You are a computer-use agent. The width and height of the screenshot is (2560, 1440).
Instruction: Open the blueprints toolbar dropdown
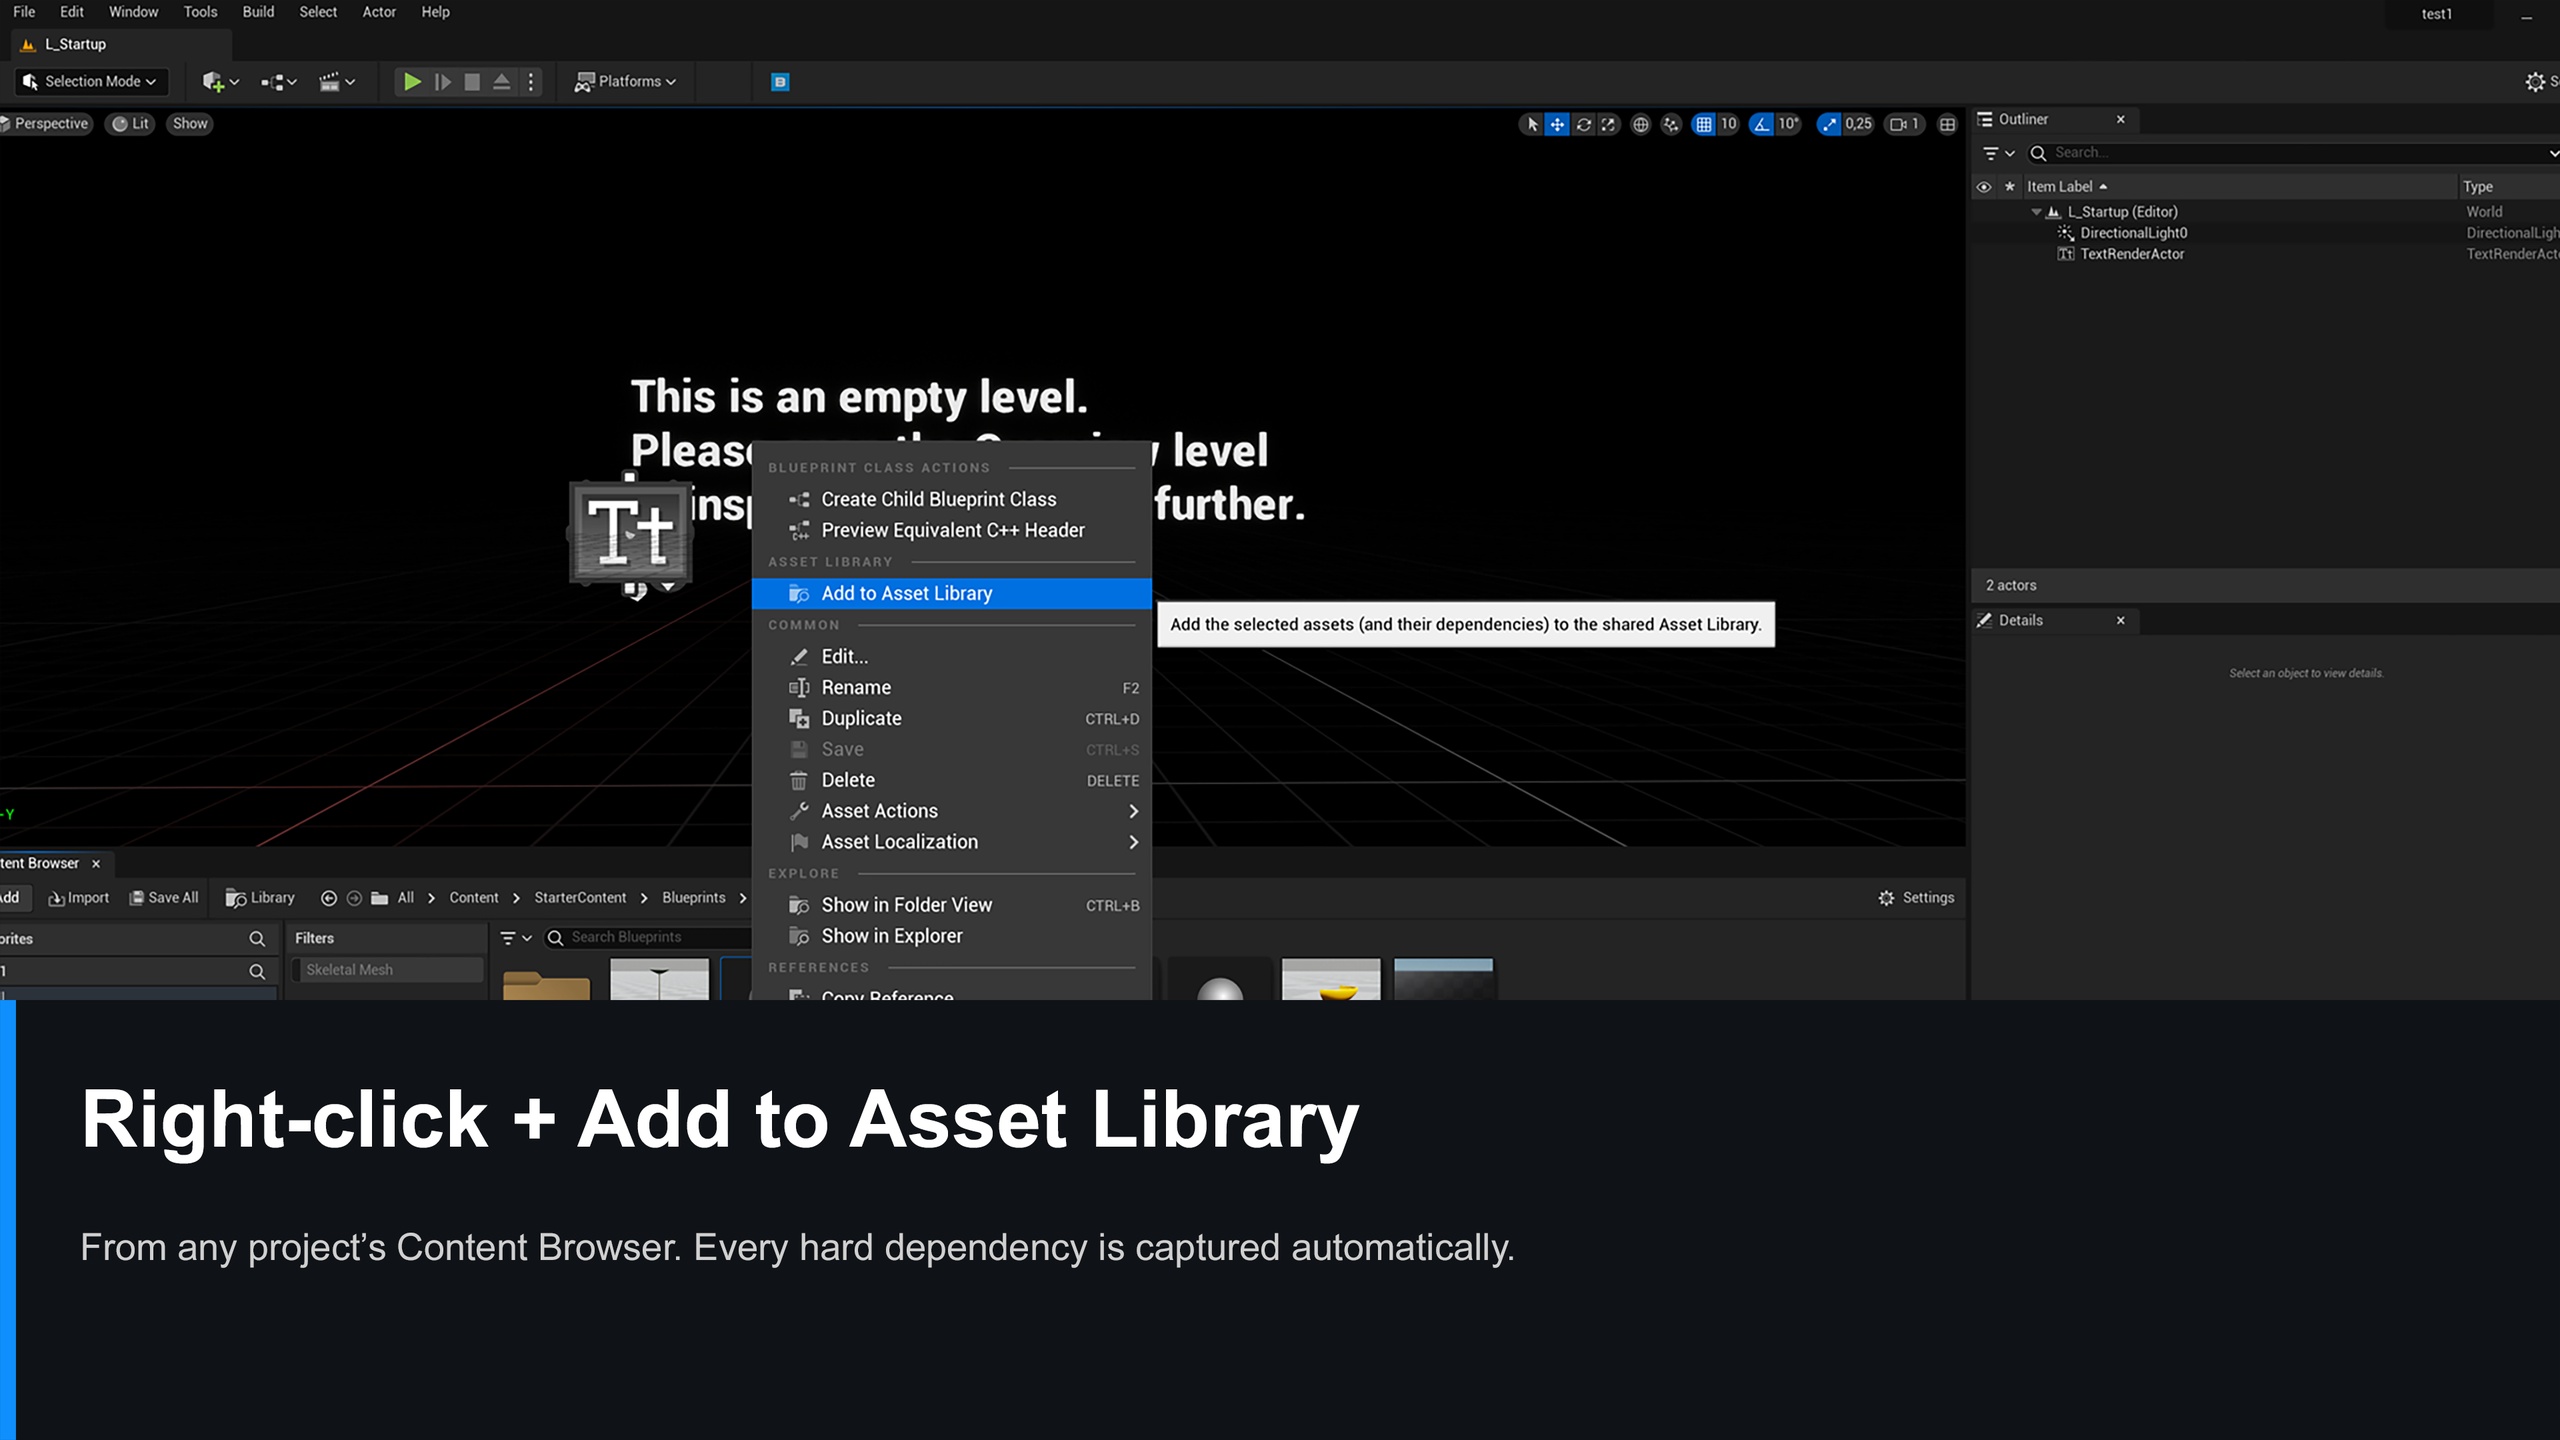279,82
